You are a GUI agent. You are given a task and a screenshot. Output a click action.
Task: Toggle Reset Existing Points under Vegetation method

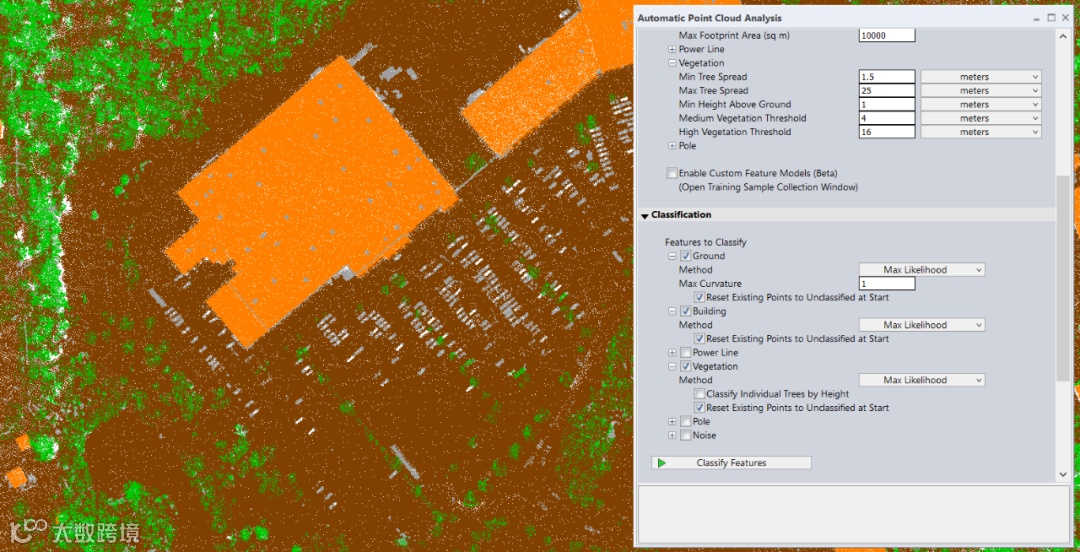pyautogui.click(x=699, y=407)
